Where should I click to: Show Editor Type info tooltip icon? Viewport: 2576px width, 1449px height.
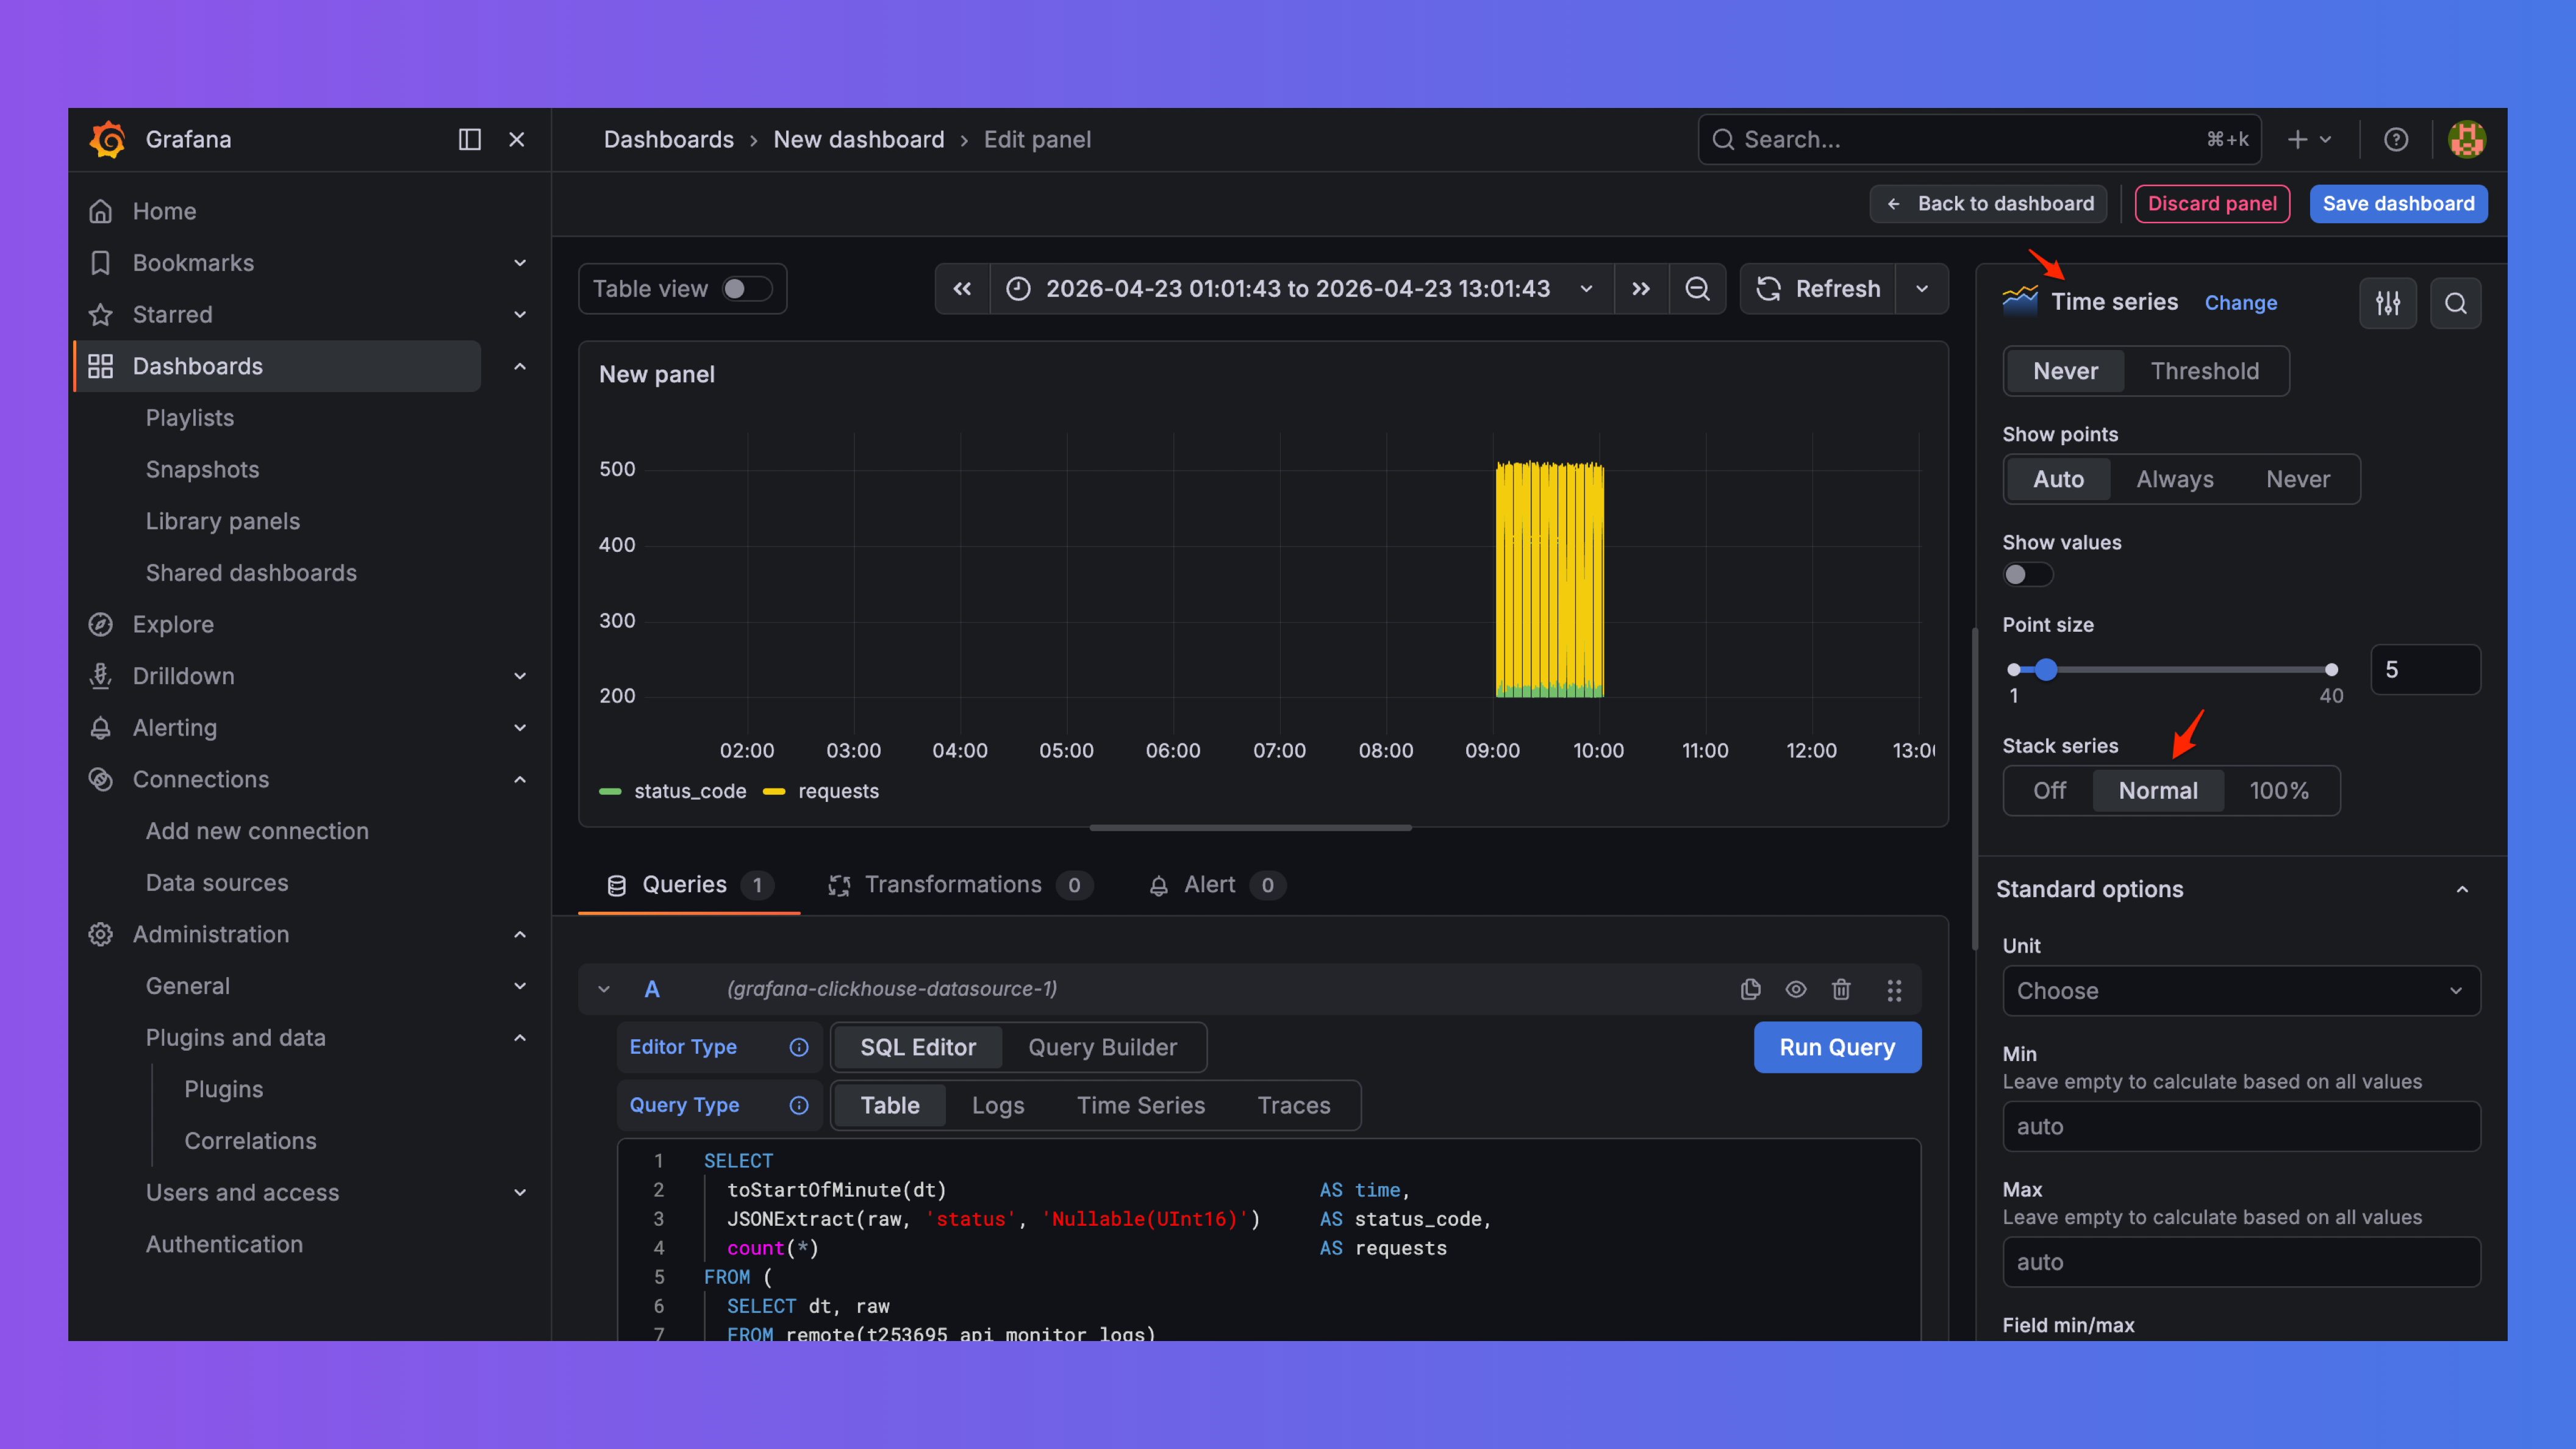tap(798, 1047)
